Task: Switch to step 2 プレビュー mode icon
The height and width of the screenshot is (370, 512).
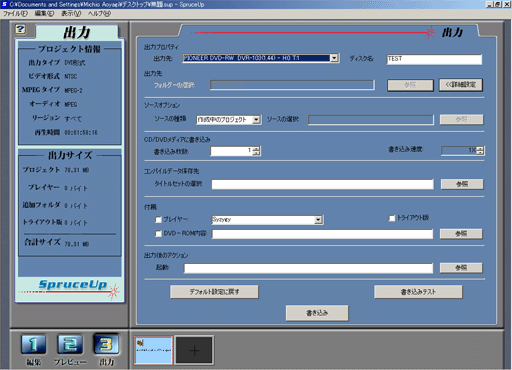Action: [70, 344]
